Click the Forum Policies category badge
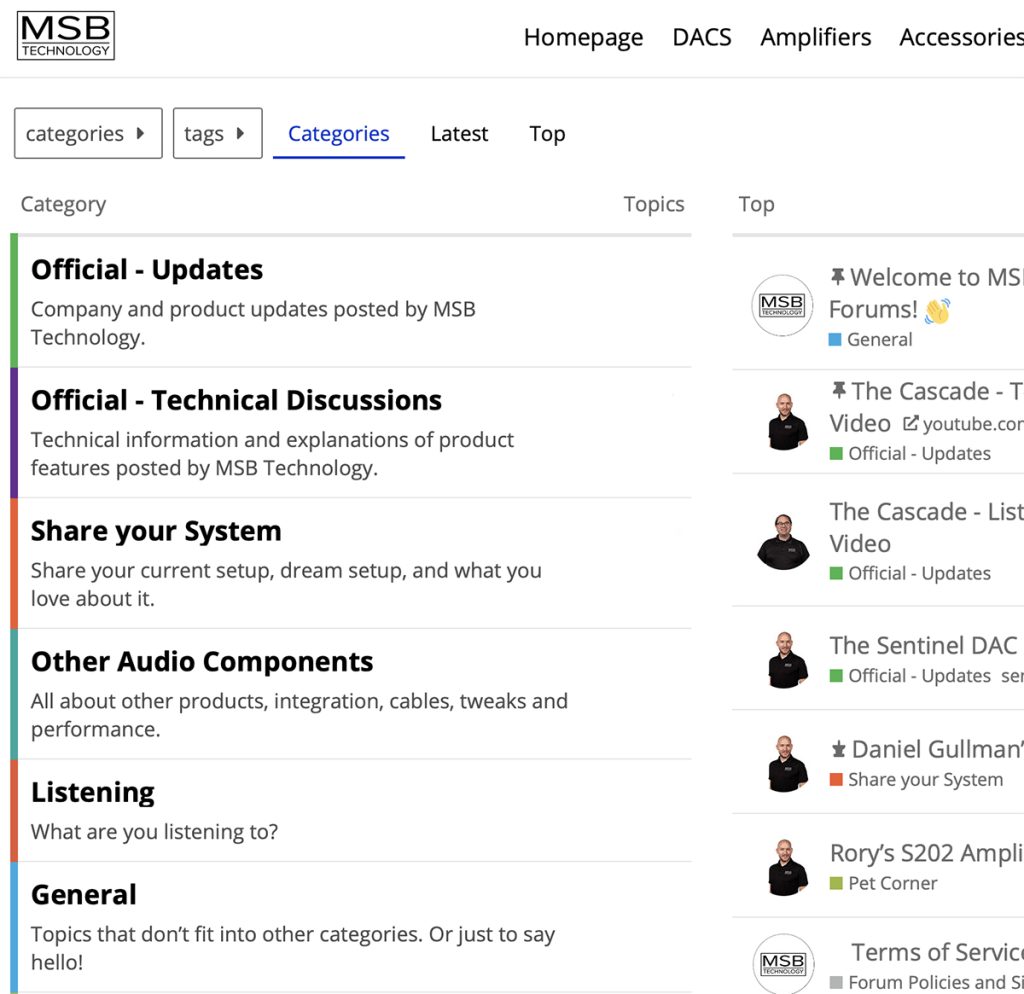 (x=927, y=982)
